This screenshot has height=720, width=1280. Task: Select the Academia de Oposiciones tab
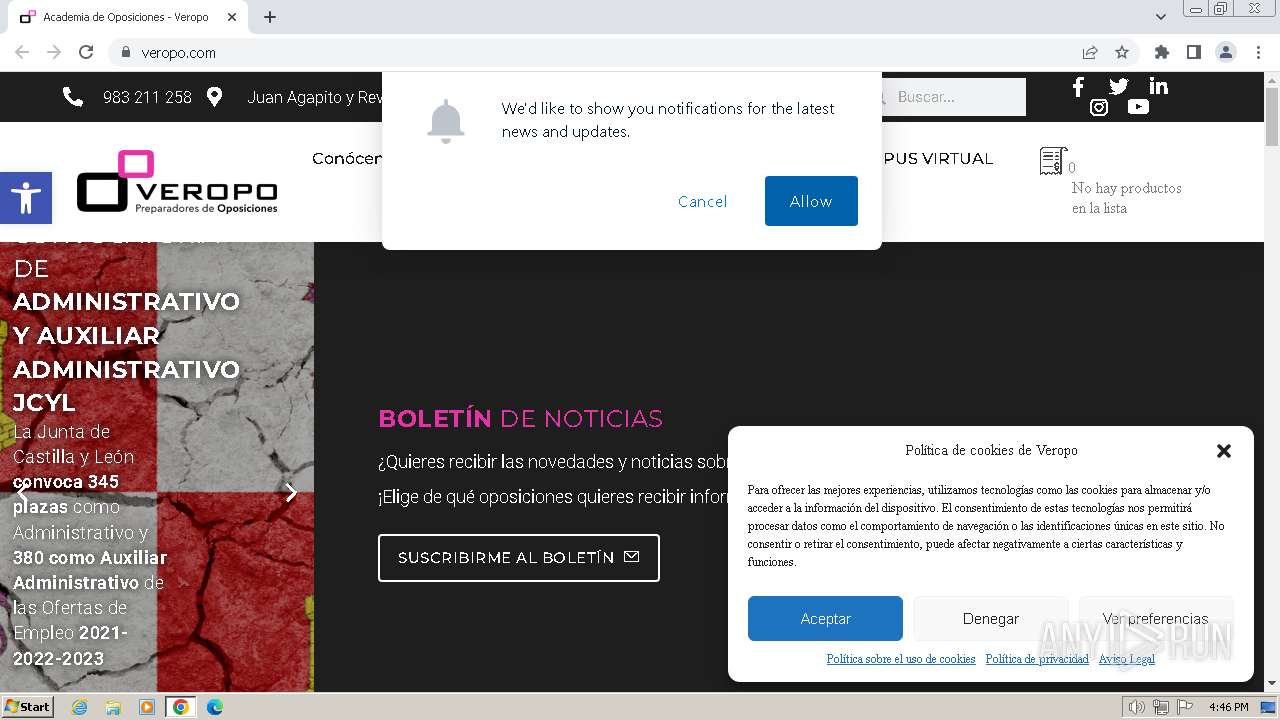coord(130,17)
